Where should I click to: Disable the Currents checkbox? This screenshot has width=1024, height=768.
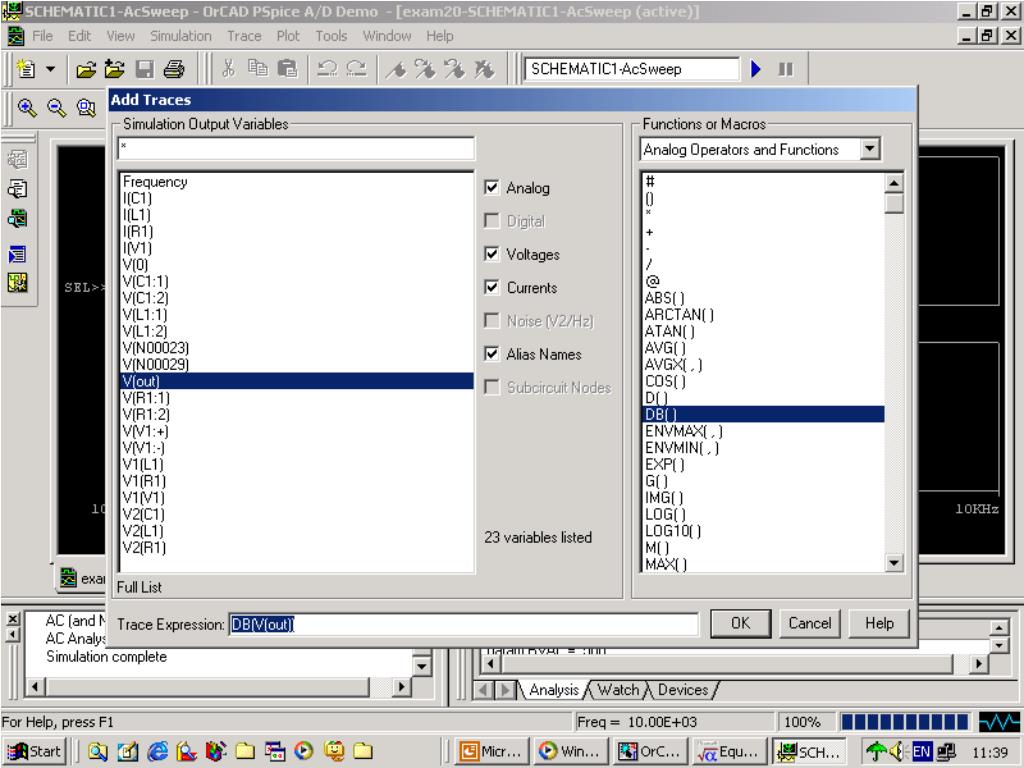click(x=492, y=288)
